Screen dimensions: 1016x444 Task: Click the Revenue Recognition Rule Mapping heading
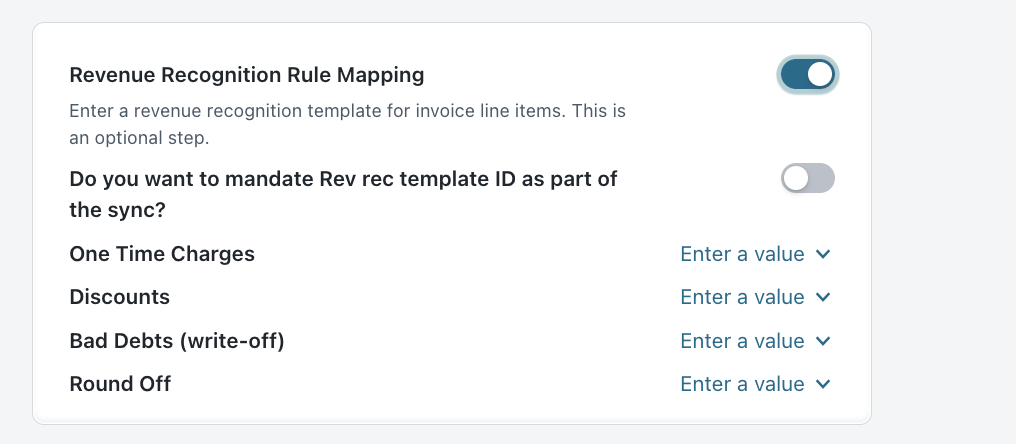247,75
